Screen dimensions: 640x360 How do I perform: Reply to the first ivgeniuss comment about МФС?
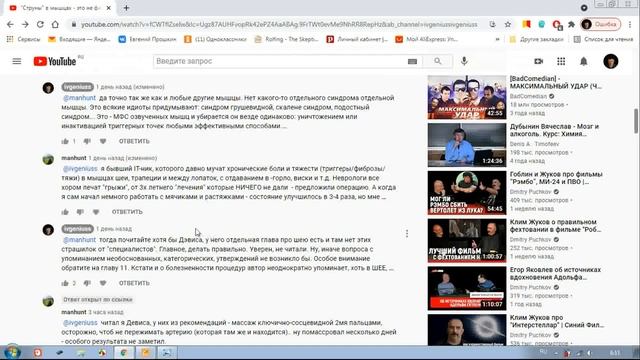coord(134,141)
